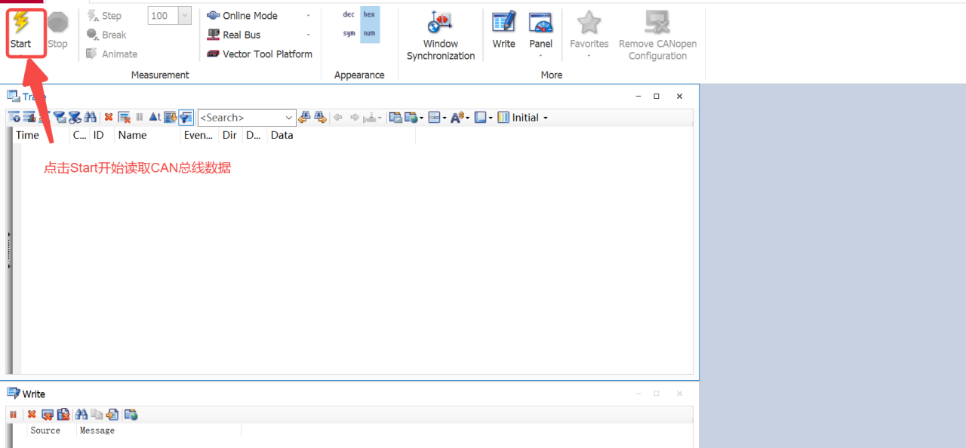Expand the Online Mode dropdown
Screen dimensions: 966x448
pyautogui.click(x=308, y=16)
